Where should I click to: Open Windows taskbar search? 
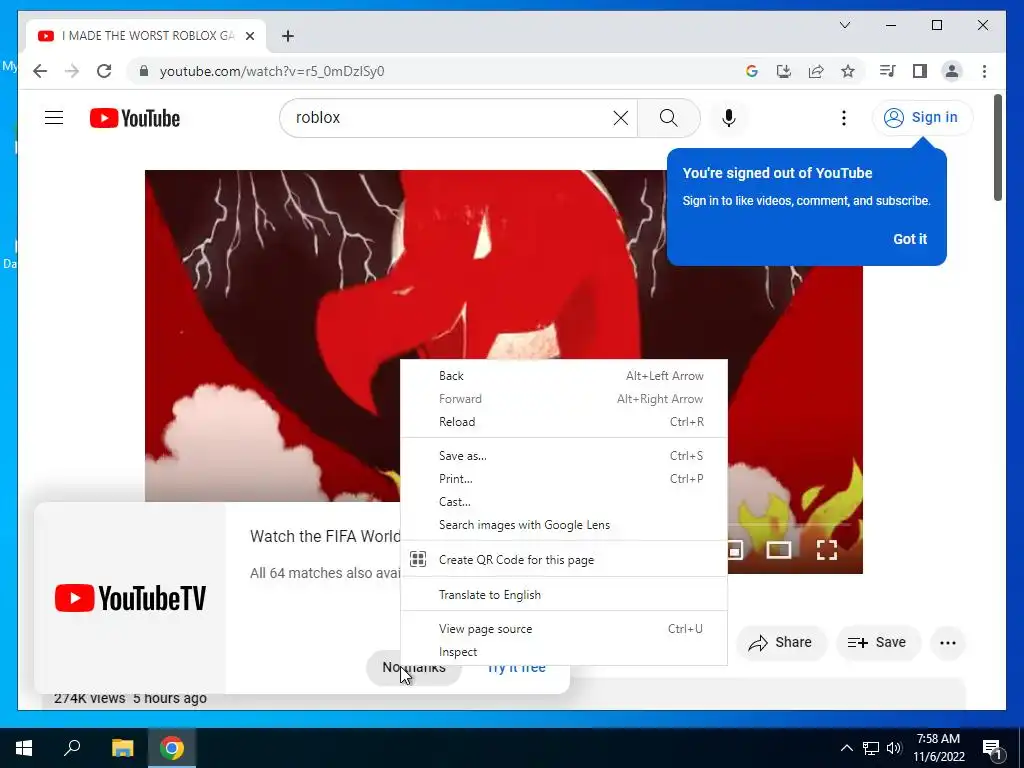[x=72, y=748]
